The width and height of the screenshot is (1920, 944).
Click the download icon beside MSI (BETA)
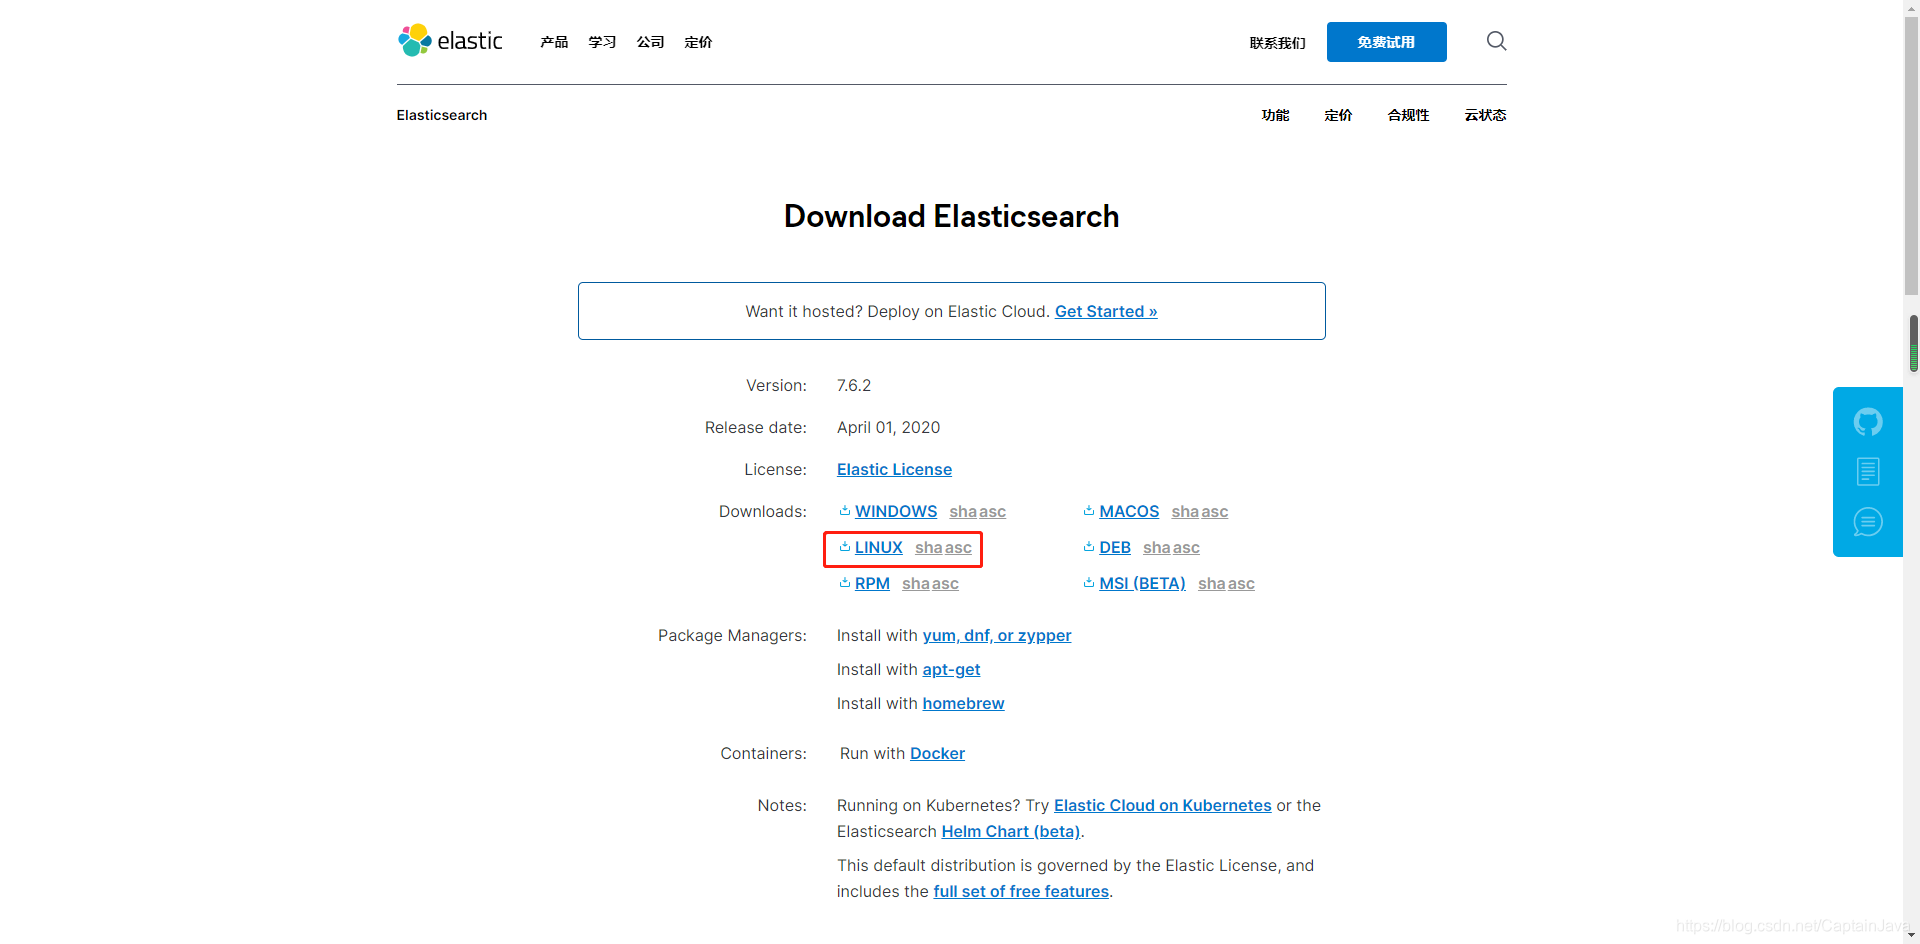point(1089,583)
